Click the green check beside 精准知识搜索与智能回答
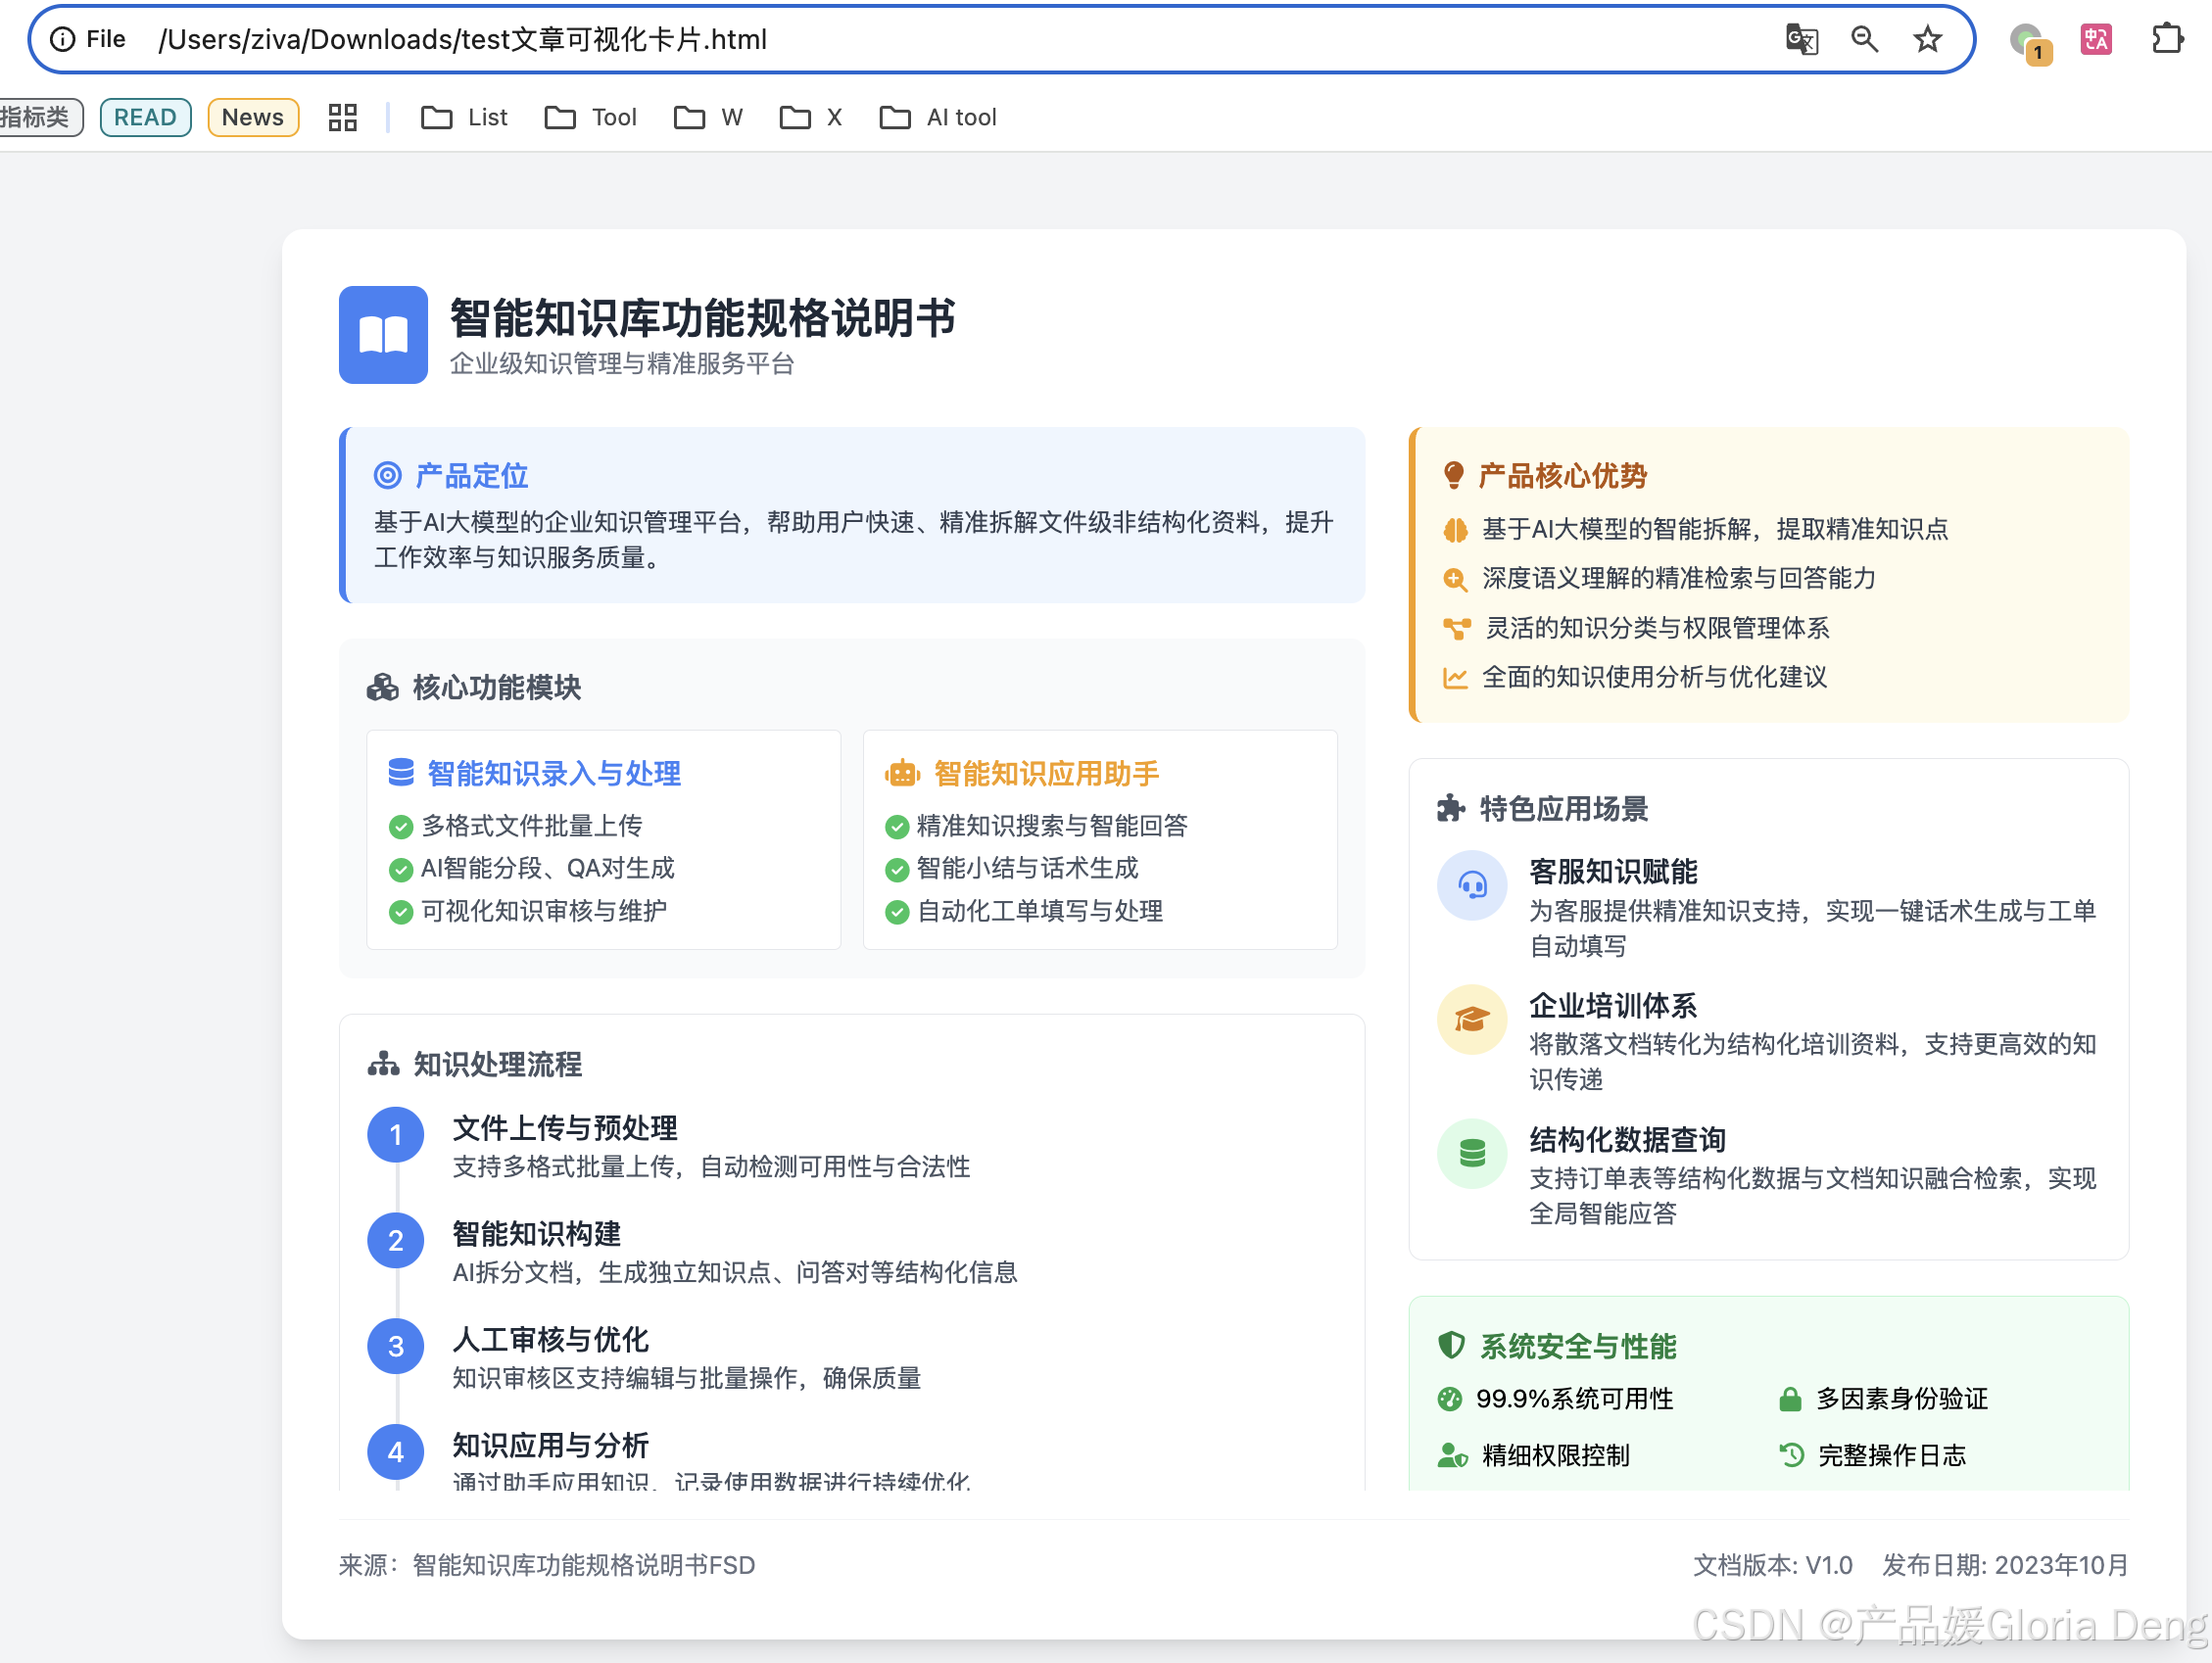The height and width of the screenshot is (1663, 2212). [896, 826]
